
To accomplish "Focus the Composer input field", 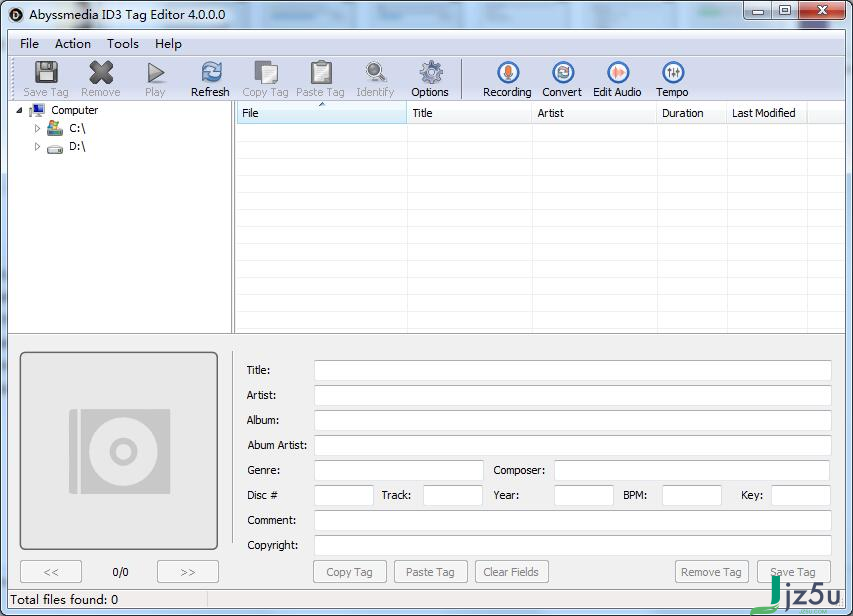I will point(693,470).
